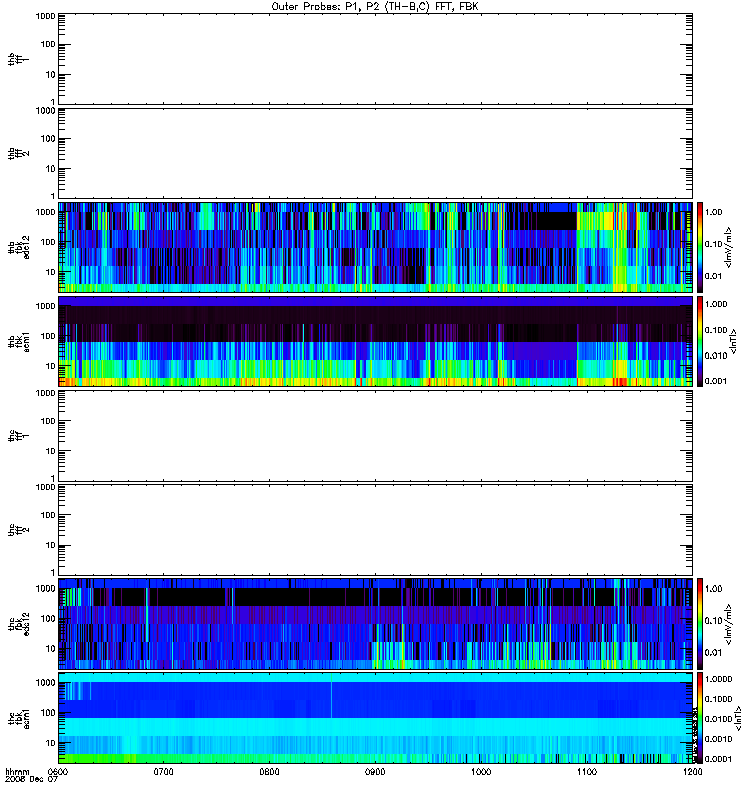Click the '10' y-axis tick of thb fff 2 panel

pyautogui.click(x=50, y=169)
